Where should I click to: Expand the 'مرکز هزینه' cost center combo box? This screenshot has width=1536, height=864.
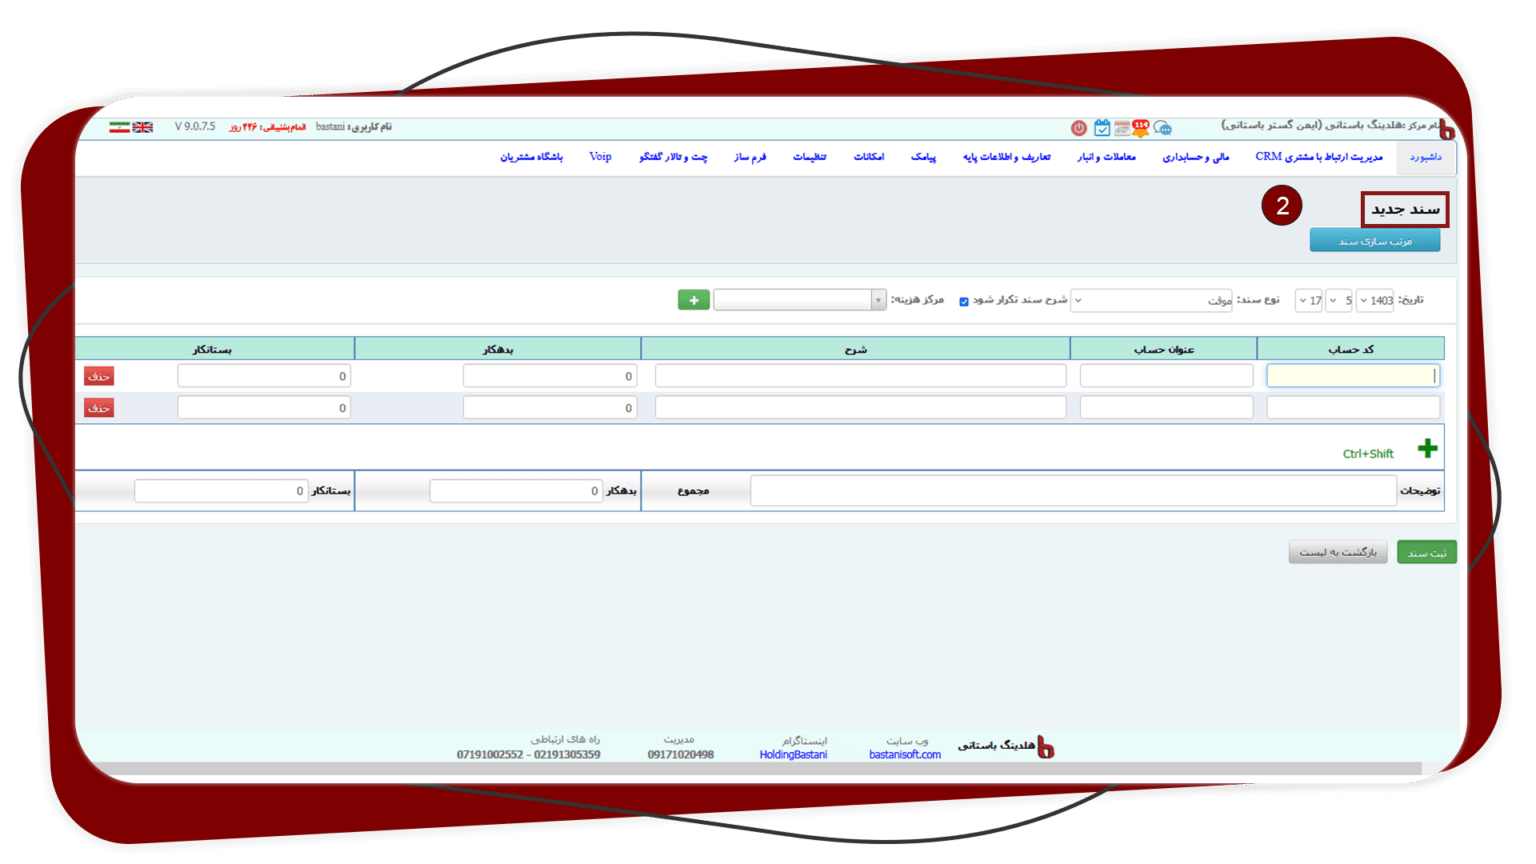(x=799, y=300)
